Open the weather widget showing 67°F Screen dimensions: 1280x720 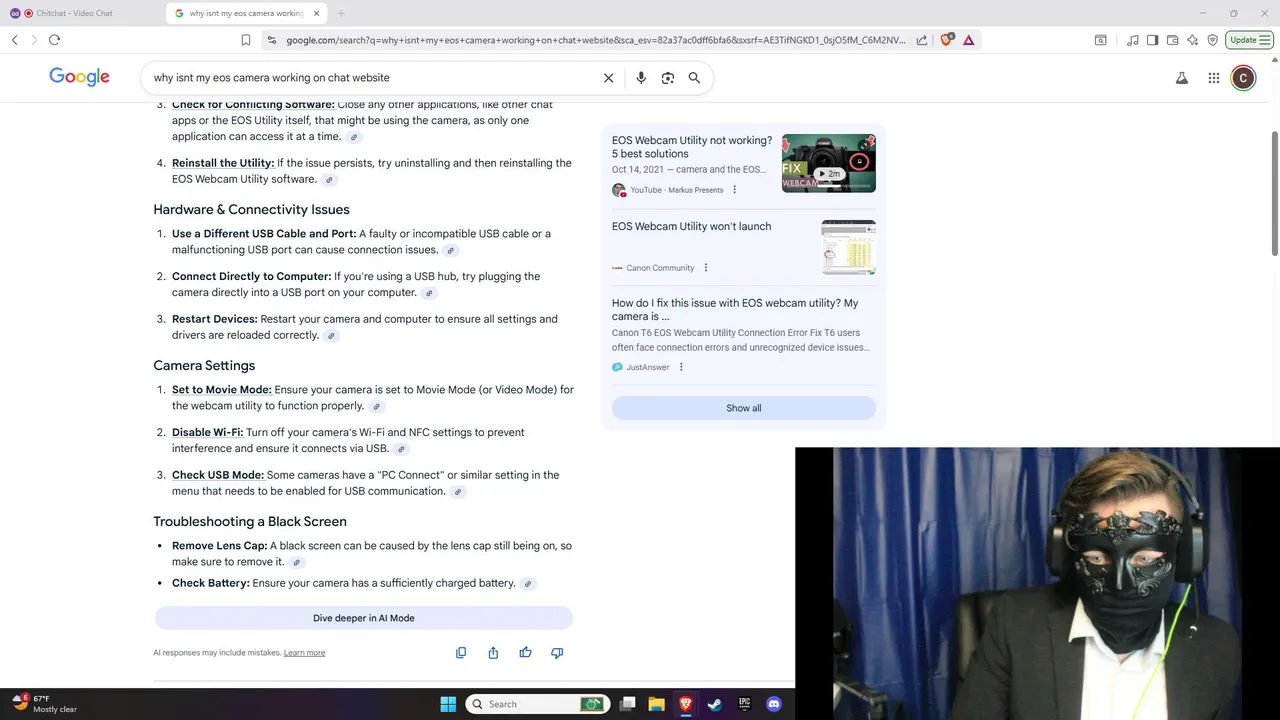[x=44, y=704]
